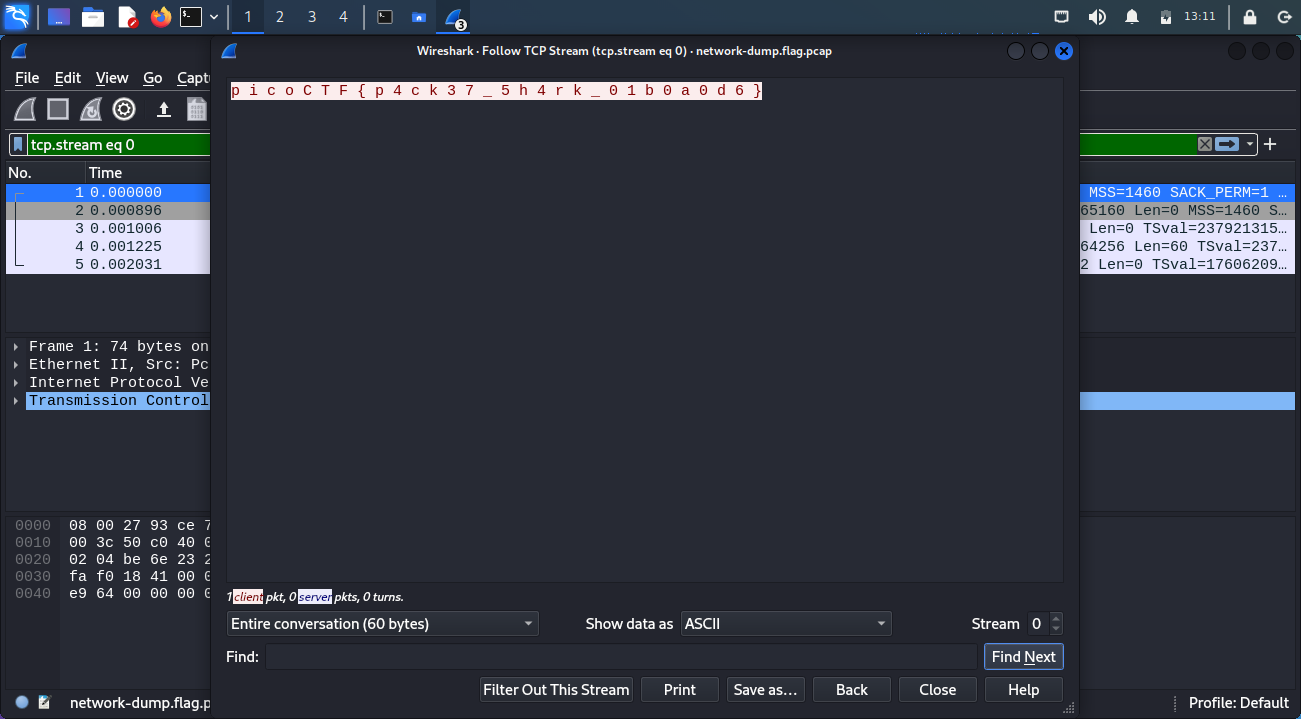
Task: Click the start capture shark fin icon
Action: [25, 109]
